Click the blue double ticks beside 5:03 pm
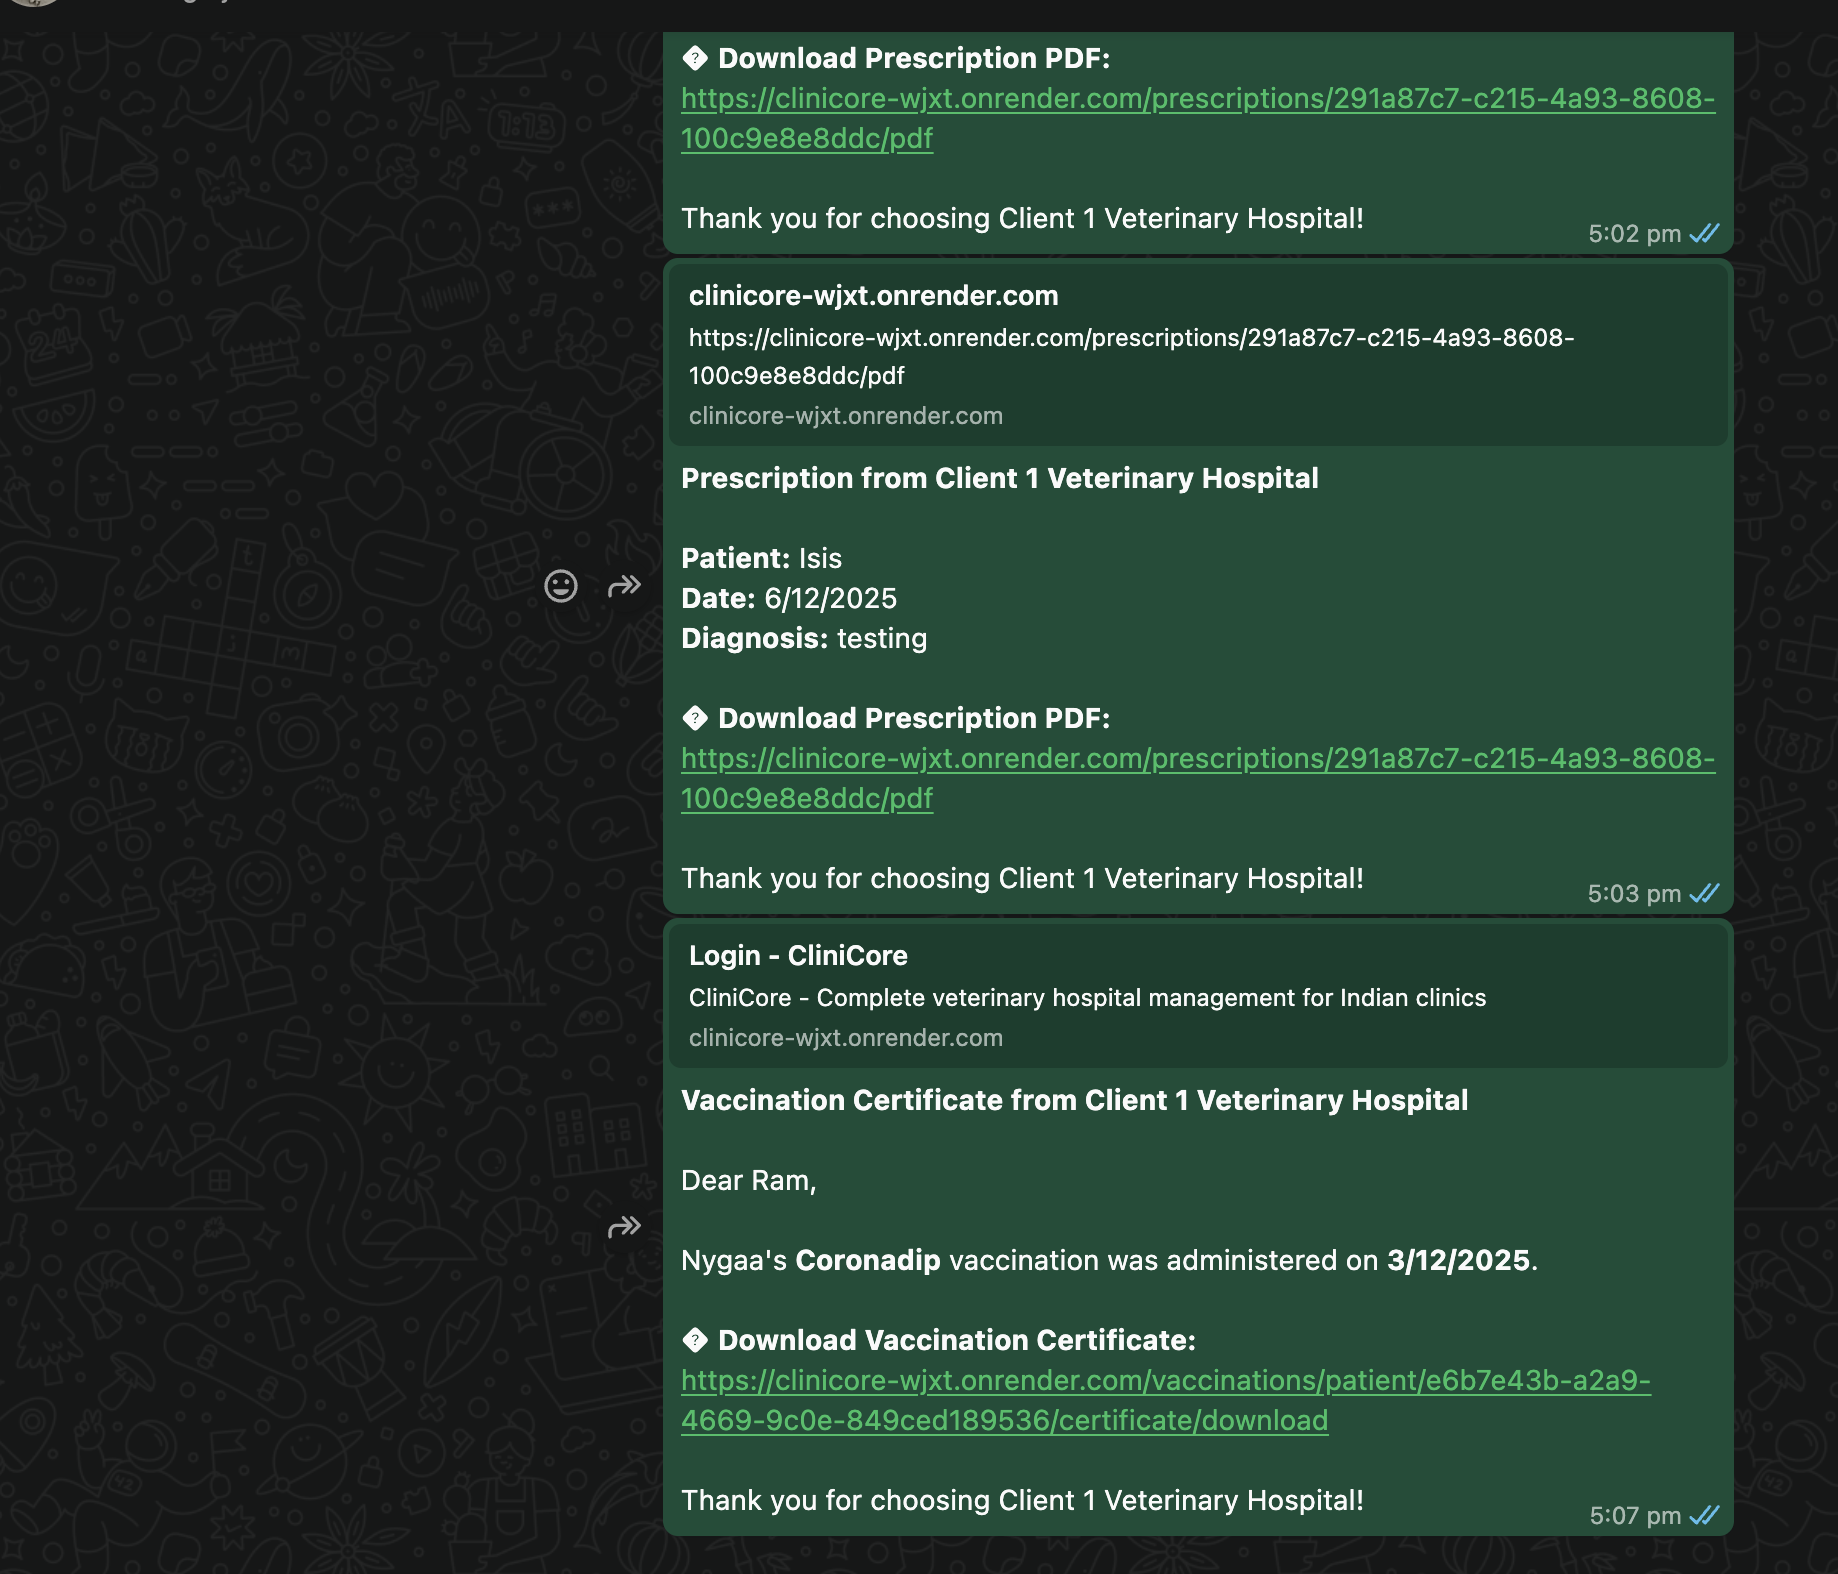 pos(1704,894)
